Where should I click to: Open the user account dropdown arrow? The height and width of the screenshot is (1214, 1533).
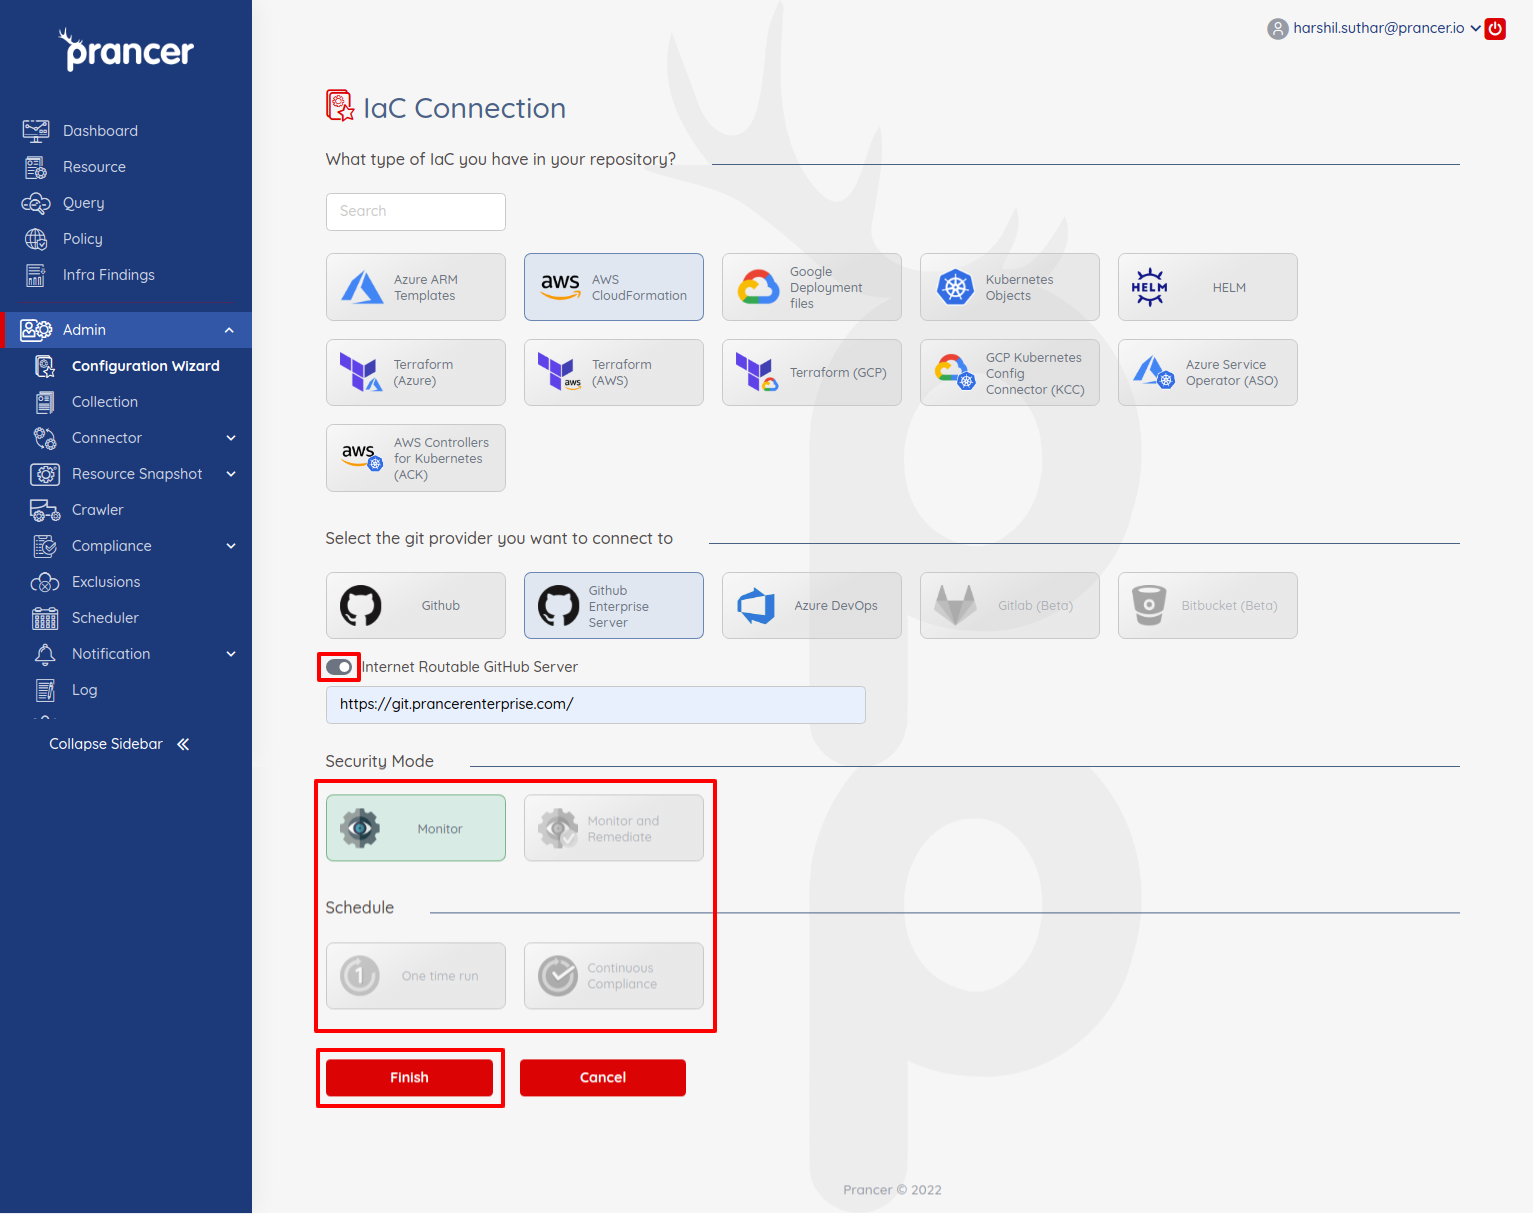1475,28
